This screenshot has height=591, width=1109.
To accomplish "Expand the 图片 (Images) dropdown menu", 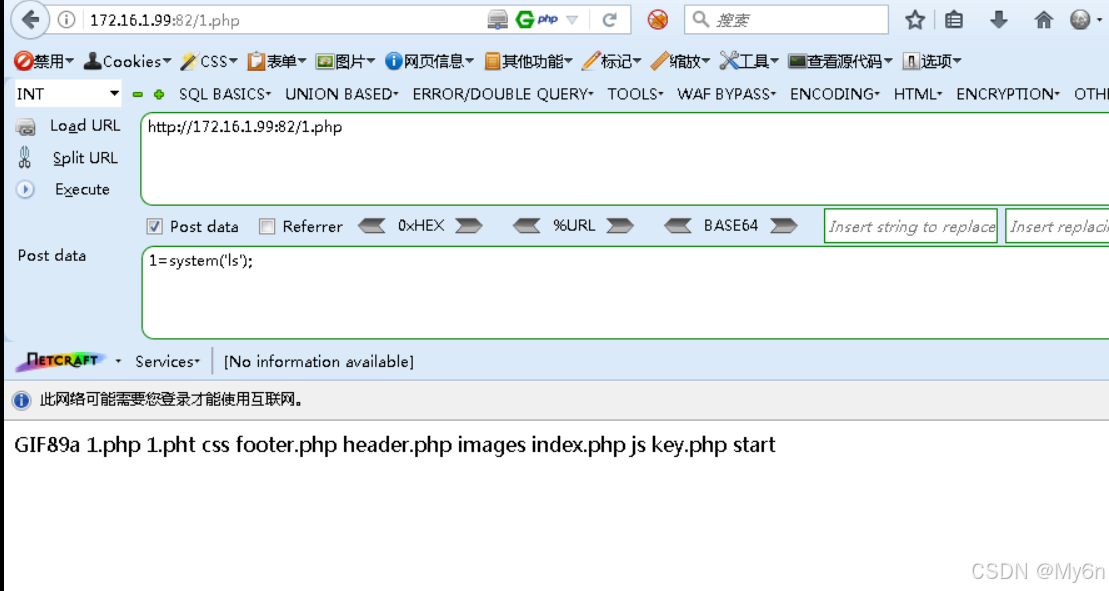I will coord(345,62).
